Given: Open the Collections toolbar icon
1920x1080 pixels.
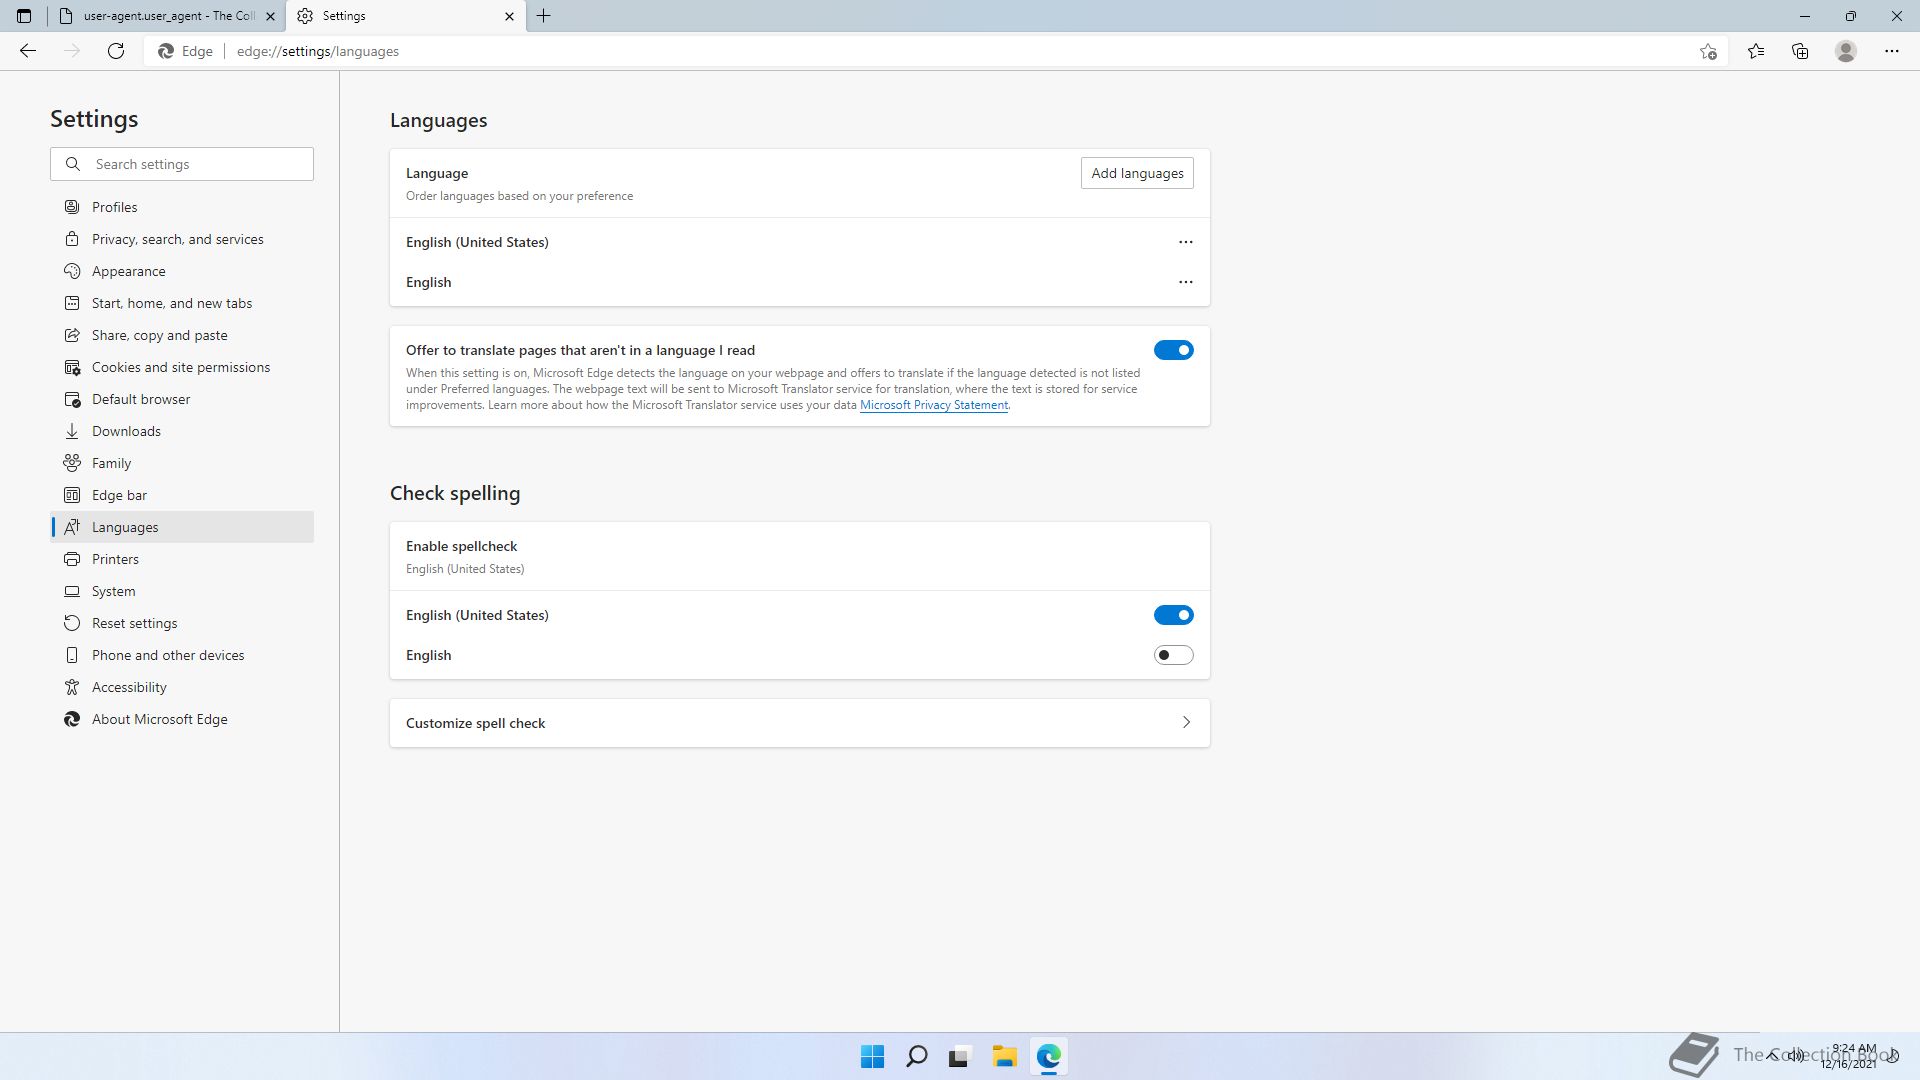Looking at the screenshot, I should click(x=1800, y=51).
